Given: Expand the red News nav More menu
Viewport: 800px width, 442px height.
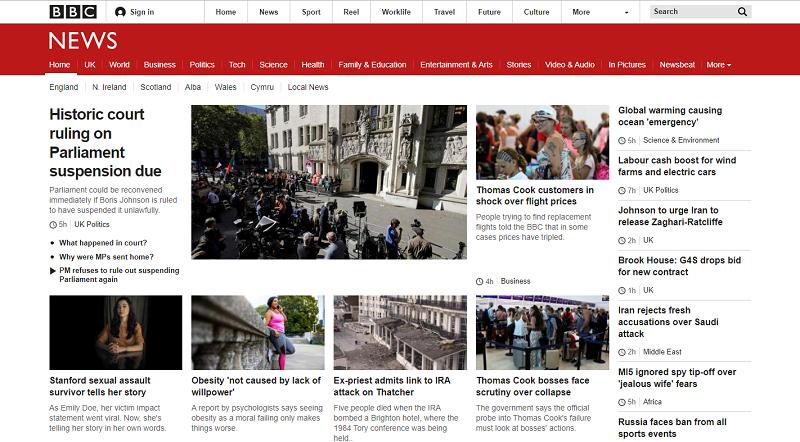Looking at the screenshot, I should 719,65.
